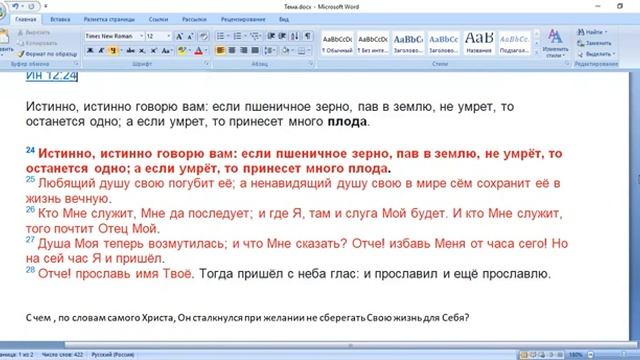Insert a bulleted list
The image size is (640, 360).
point(220,36)
